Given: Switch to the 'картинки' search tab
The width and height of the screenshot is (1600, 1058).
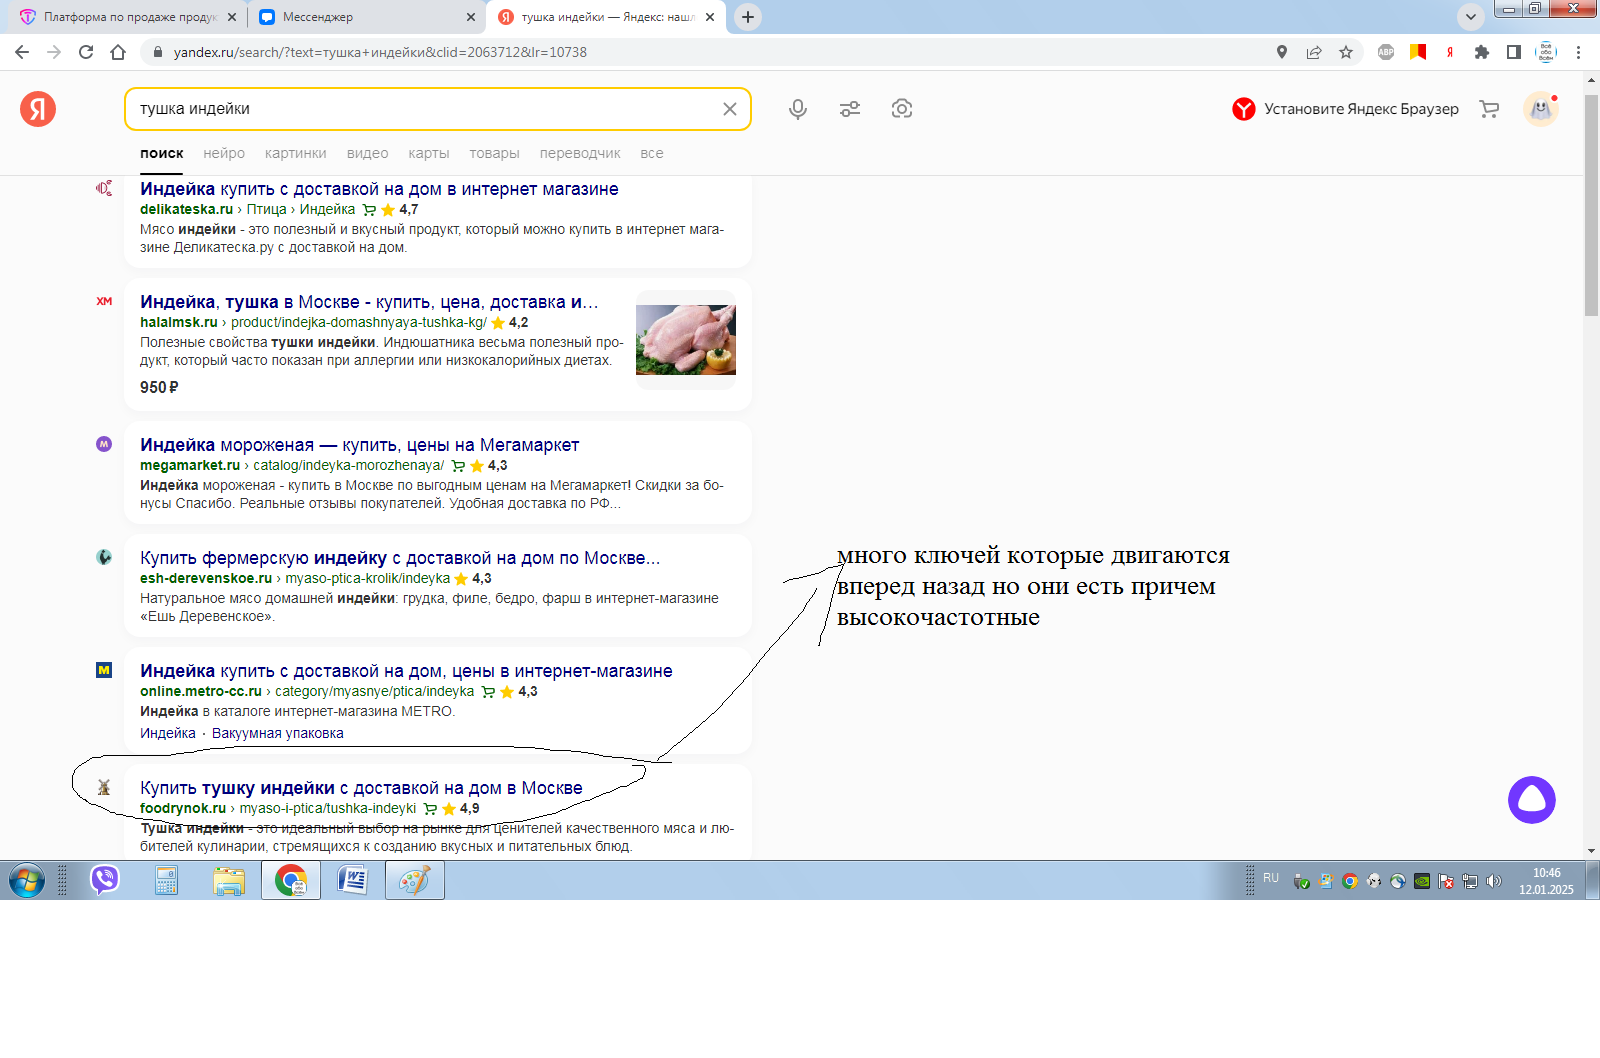Looking at the screenshot, I should pyautogui.click(x=296, y=153).
